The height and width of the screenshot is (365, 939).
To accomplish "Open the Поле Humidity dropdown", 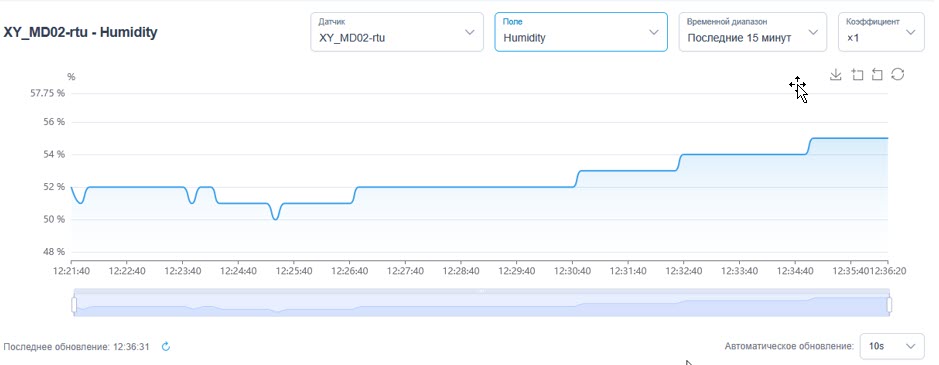I will coord(581,32).
